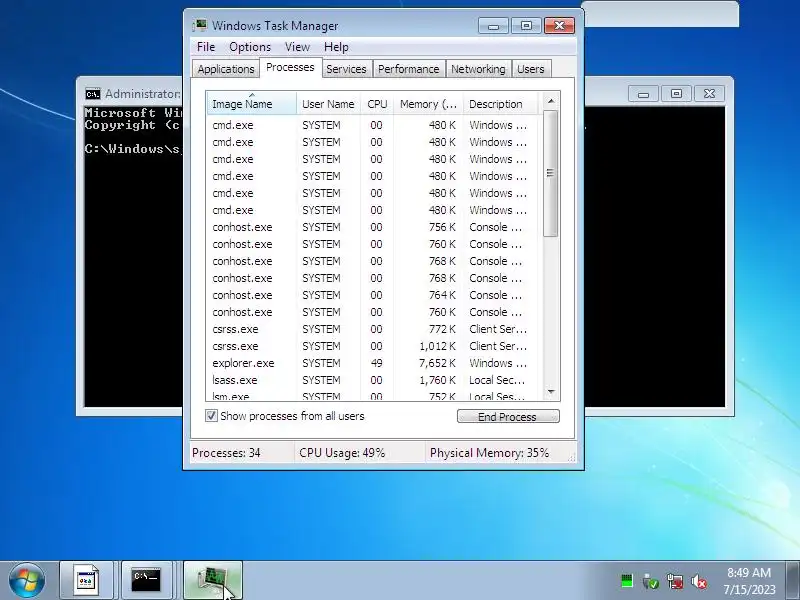The height and width of the screenshot is (600, 800).
Task: Minimize the Command Prompt window
Action: tap(643, 94)
